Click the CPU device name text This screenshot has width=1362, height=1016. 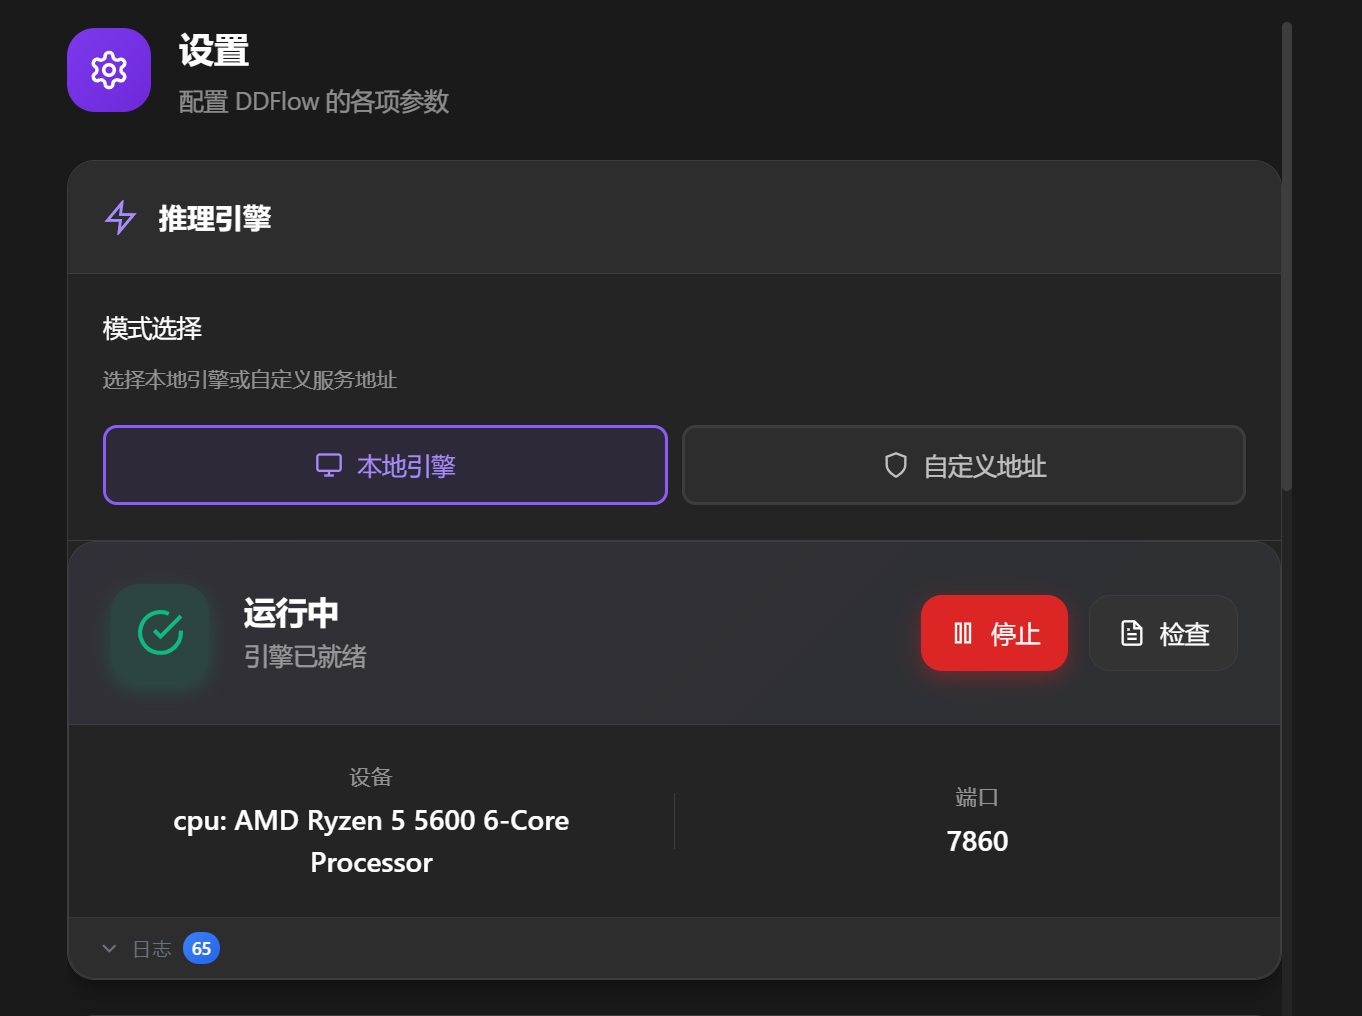(x=371, y=841)
